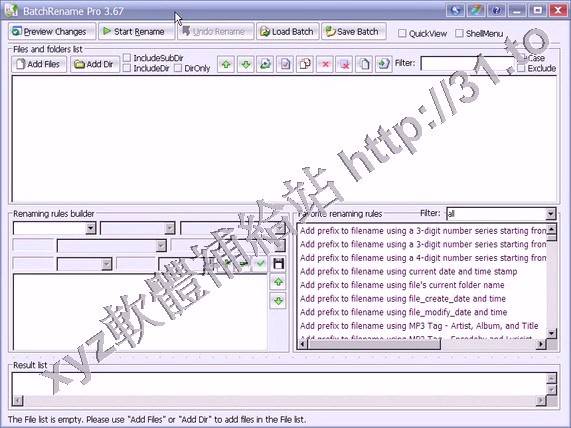Open small dropdown in third builder row

click(106, 264)
